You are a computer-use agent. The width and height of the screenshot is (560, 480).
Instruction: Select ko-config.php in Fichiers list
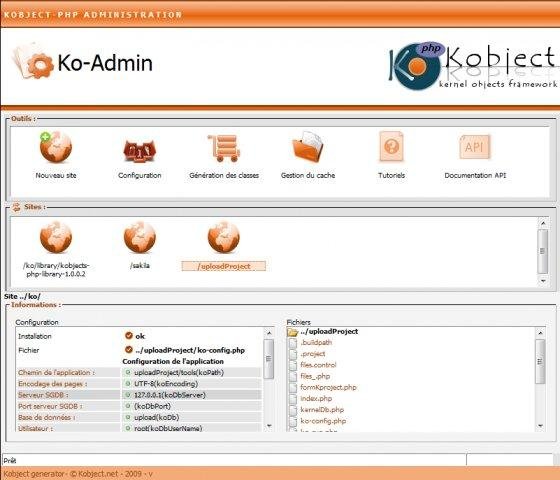click(323, 421)
